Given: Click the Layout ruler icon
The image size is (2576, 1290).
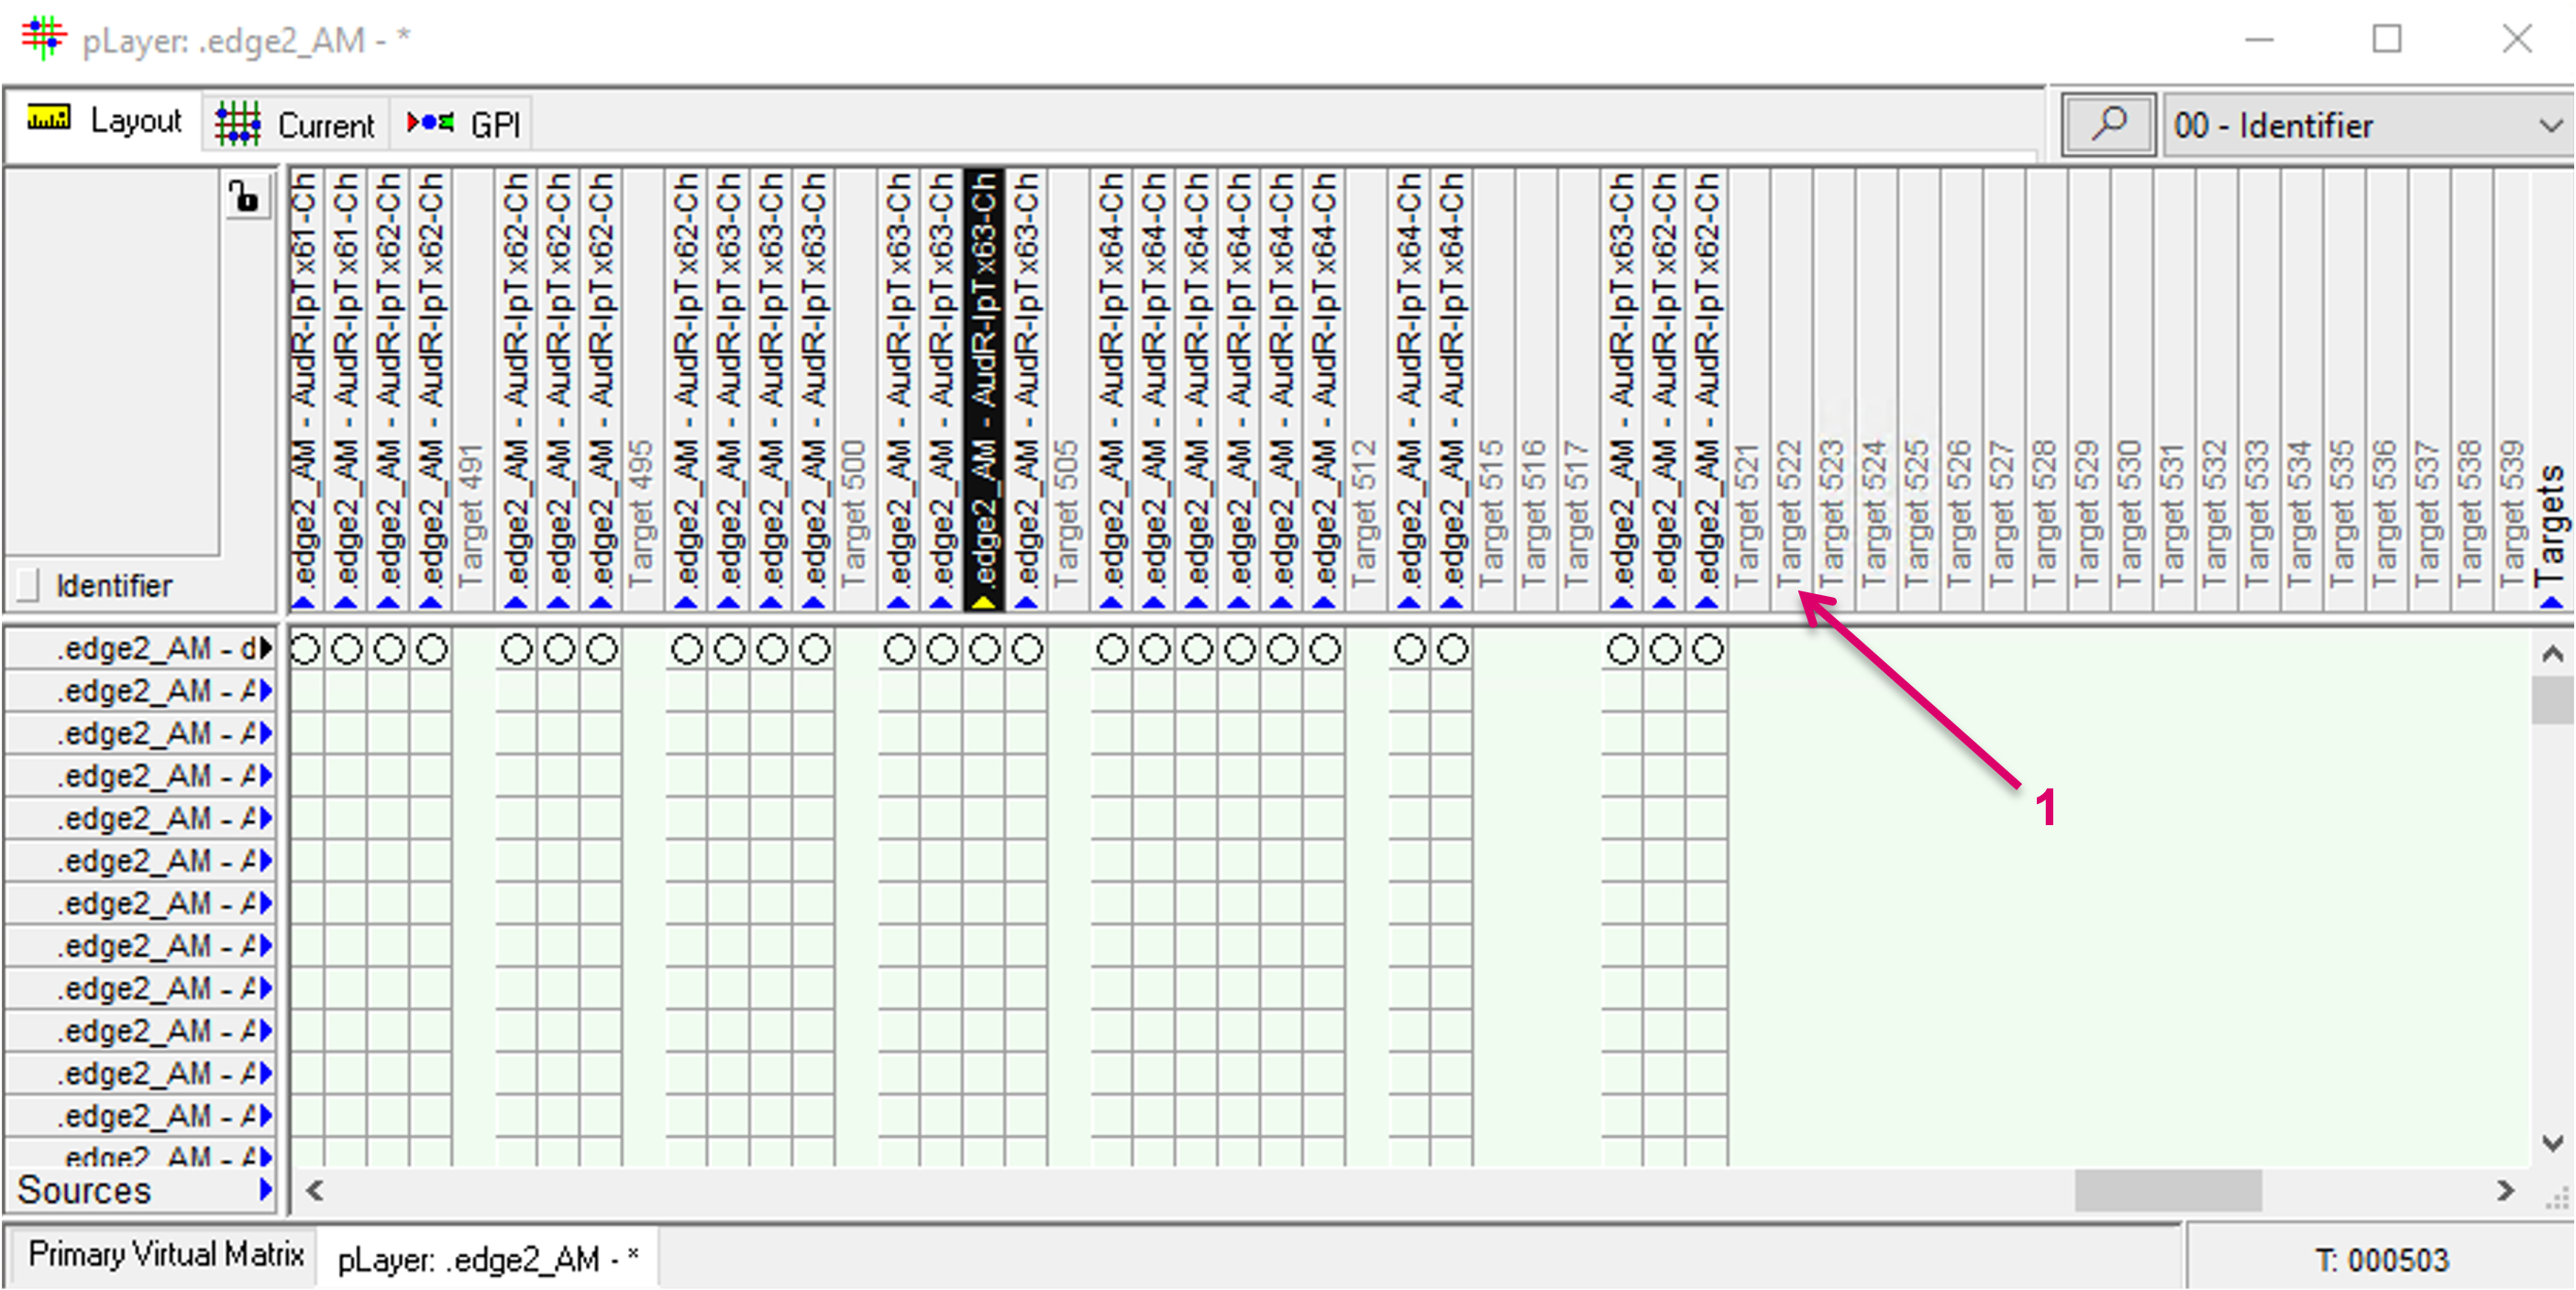Looking at the screenshot, I should [48, 119].
